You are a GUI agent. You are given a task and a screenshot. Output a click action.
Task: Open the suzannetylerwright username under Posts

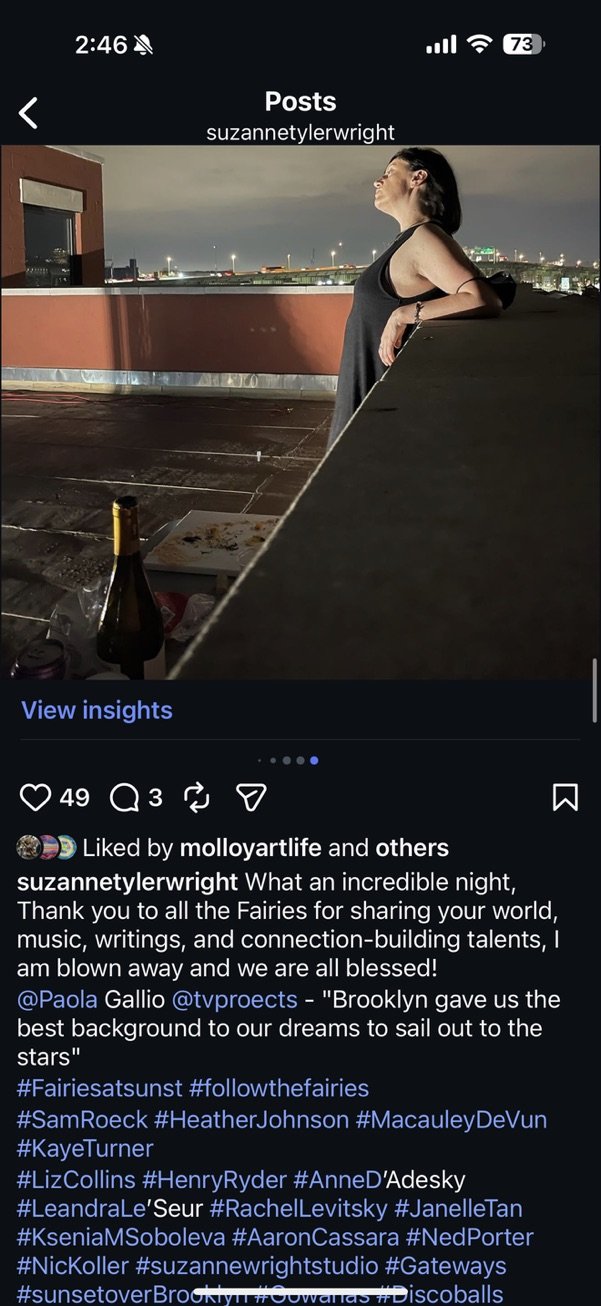[x=300, y=132]
